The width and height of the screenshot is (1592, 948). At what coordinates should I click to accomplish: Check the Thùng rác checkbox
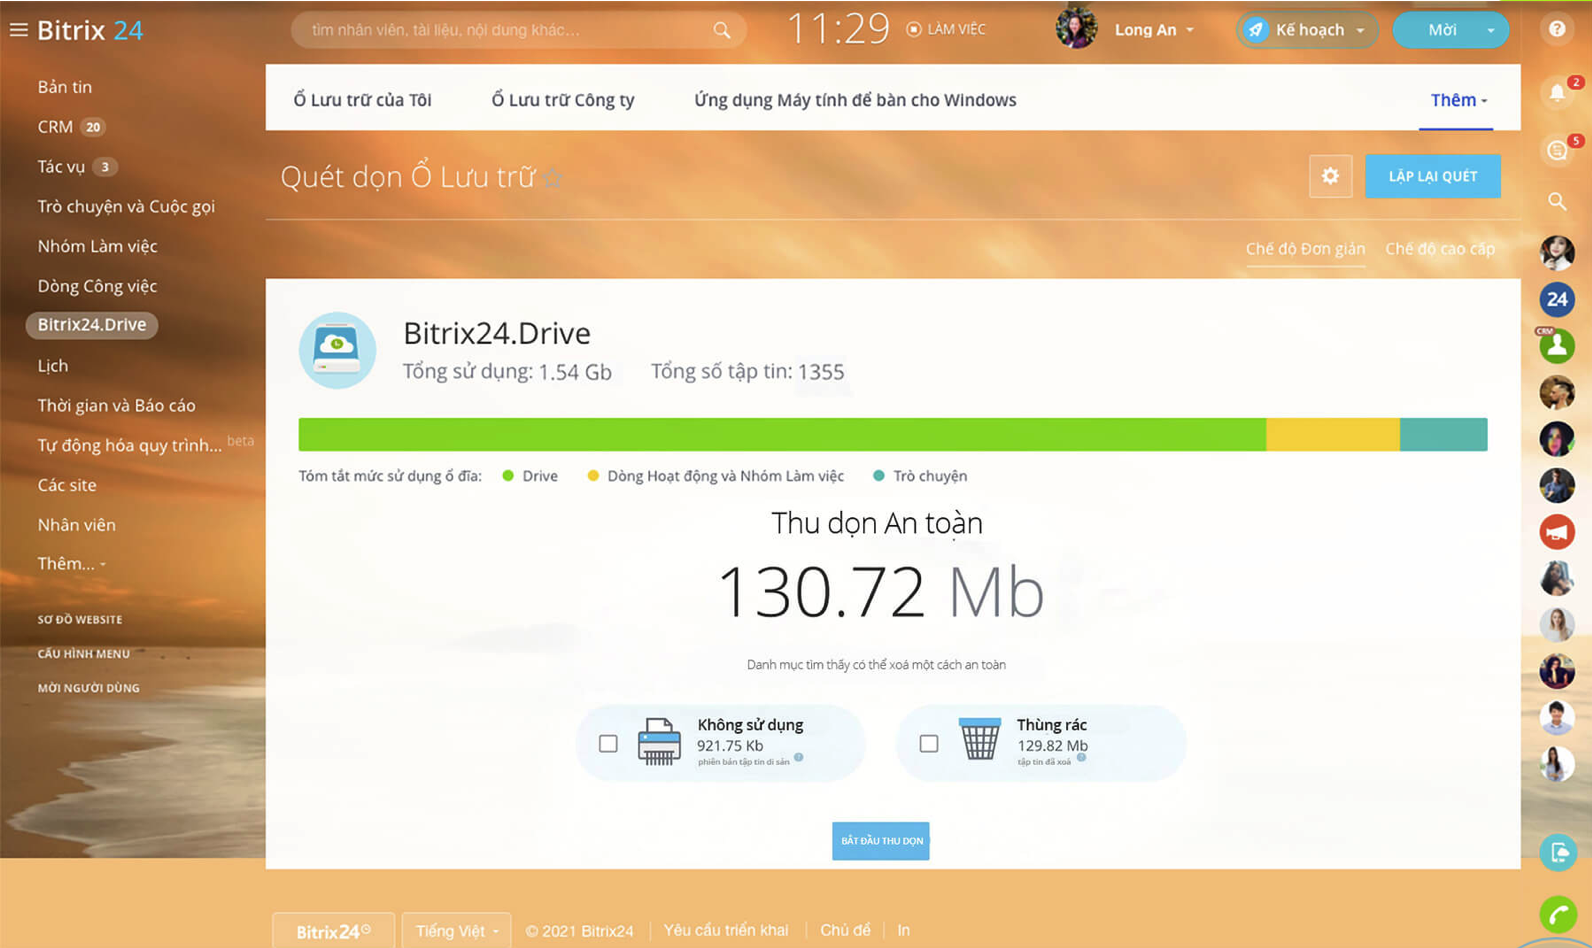[929, 743]
